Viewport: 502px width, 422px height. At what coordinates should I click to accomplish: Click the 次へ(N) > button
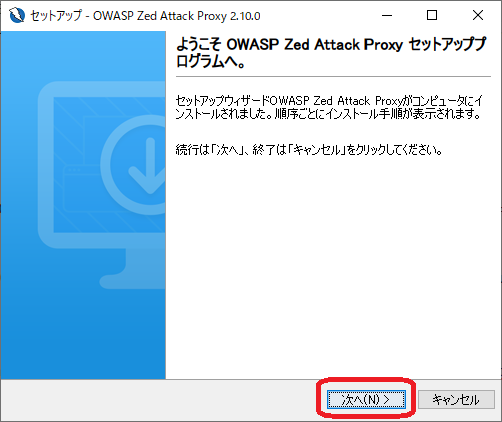366,399
